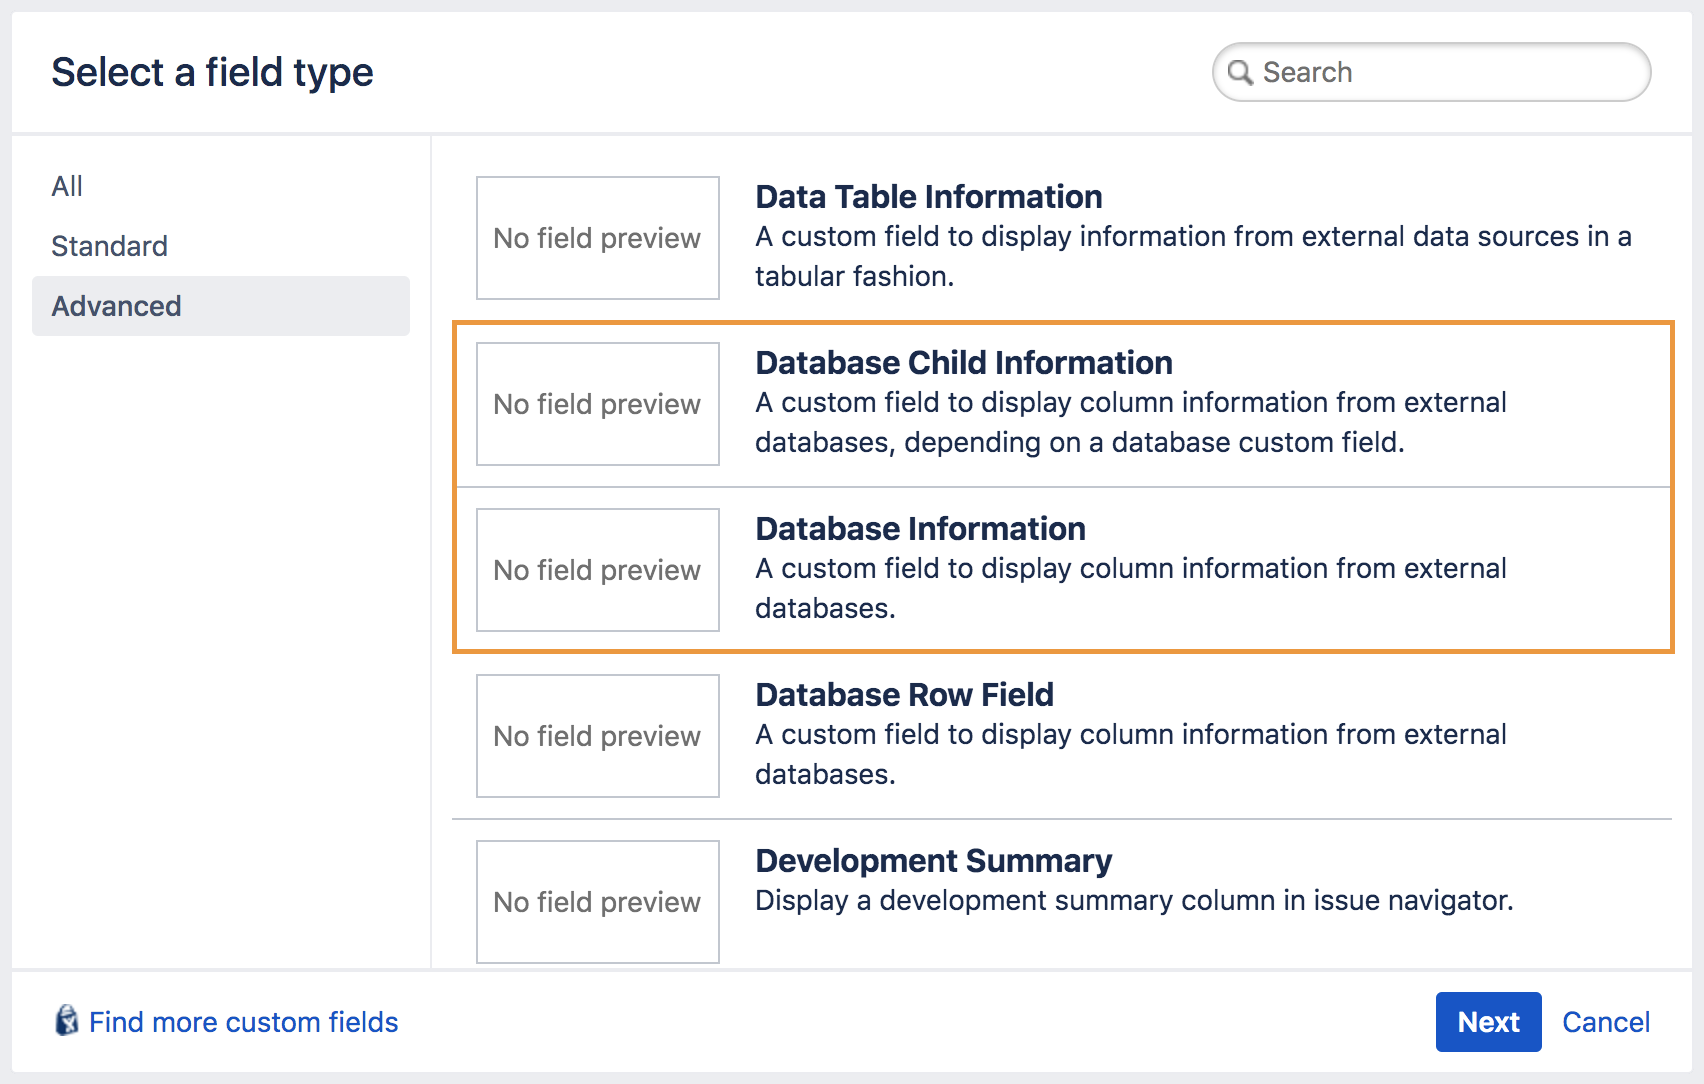The width and height of the screenshot is (1704, 1084).
Task: Select the Advanced category
Action: pyautogui.click(x=116, y=306)
